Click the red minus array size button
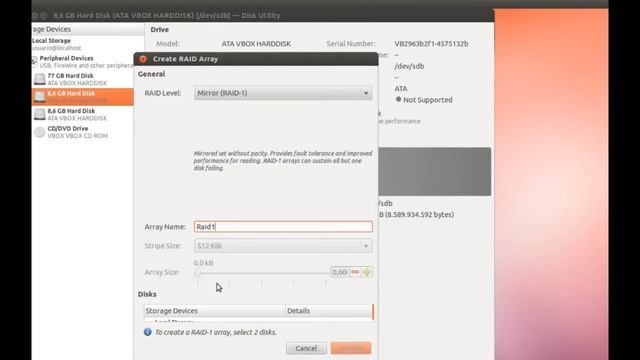Viewport: 640px width, 360px height. pyautogui.click(x=355, y=272)
